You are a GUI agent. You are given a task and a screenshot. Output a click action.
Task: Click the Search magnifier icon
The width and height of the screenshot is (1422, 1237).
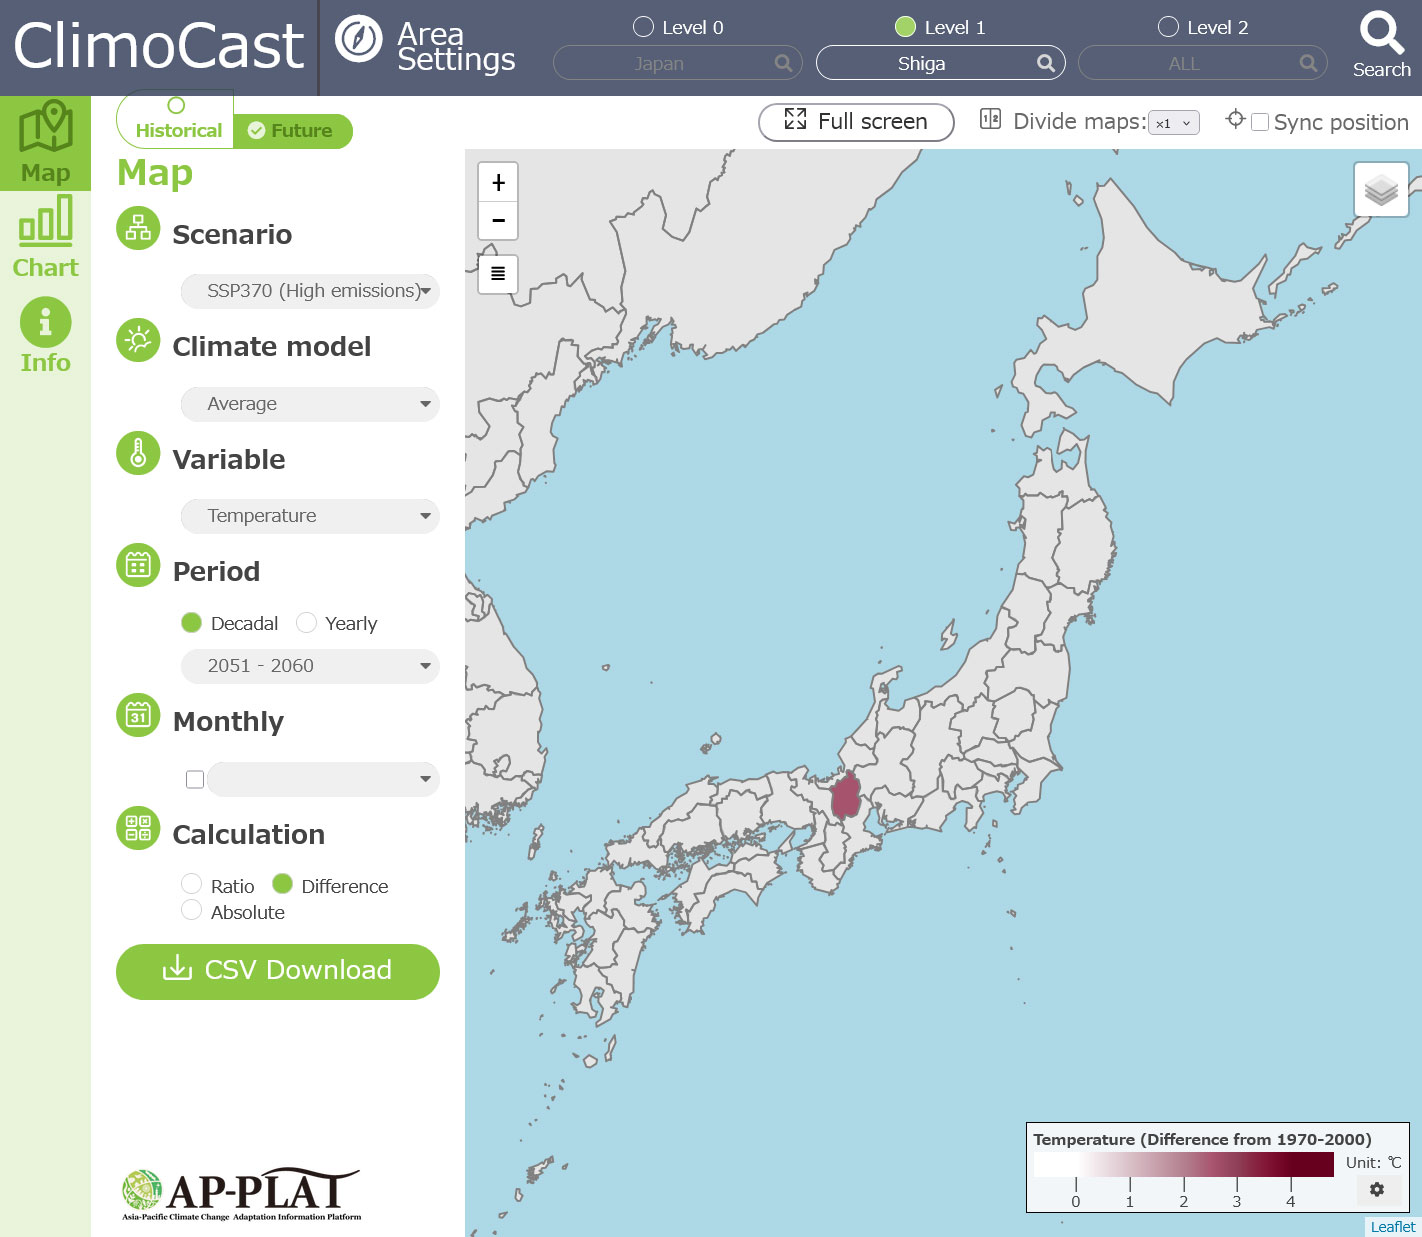click(x=1381, y=33)
